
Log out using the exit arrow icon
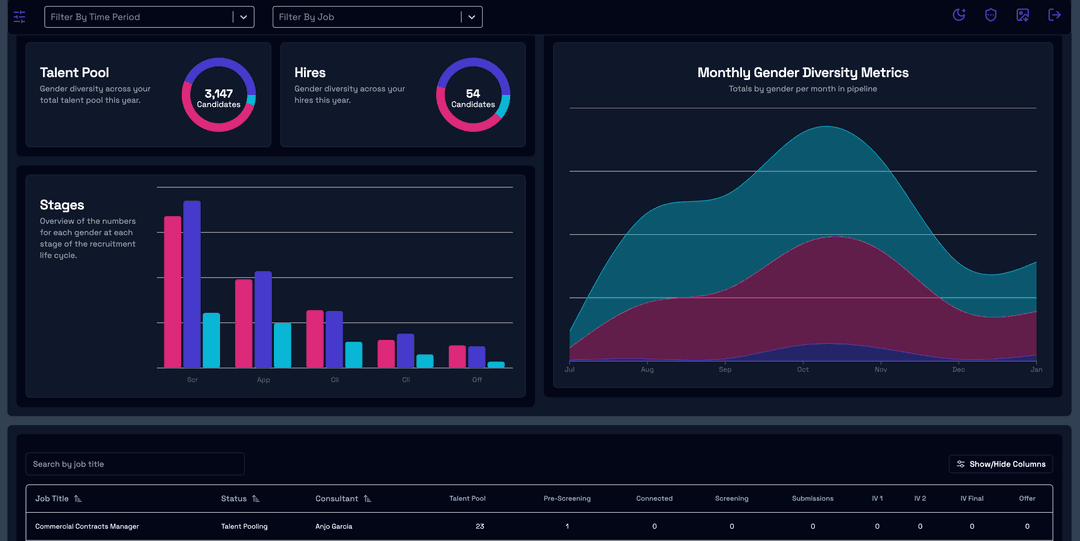click(1055, 15)
